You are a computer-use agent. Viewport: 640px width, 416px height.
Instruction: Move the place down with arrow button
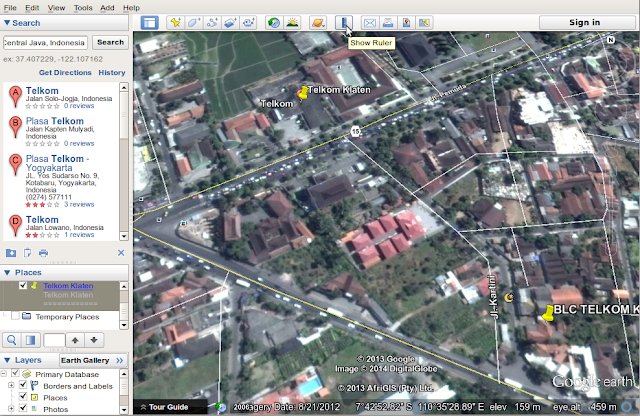click(x=94, y=340)
